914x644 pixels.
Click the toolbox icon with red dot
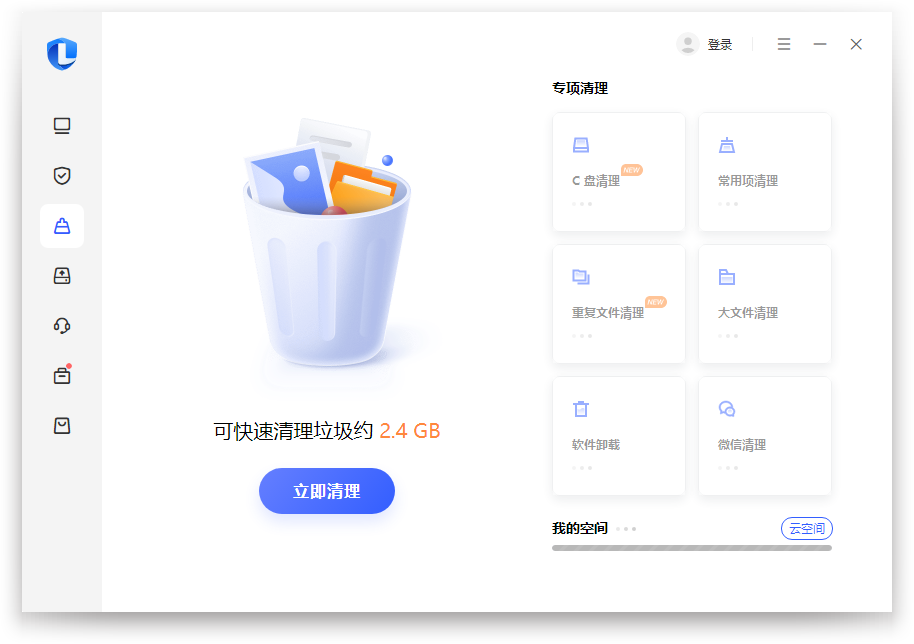pos(62,375)
